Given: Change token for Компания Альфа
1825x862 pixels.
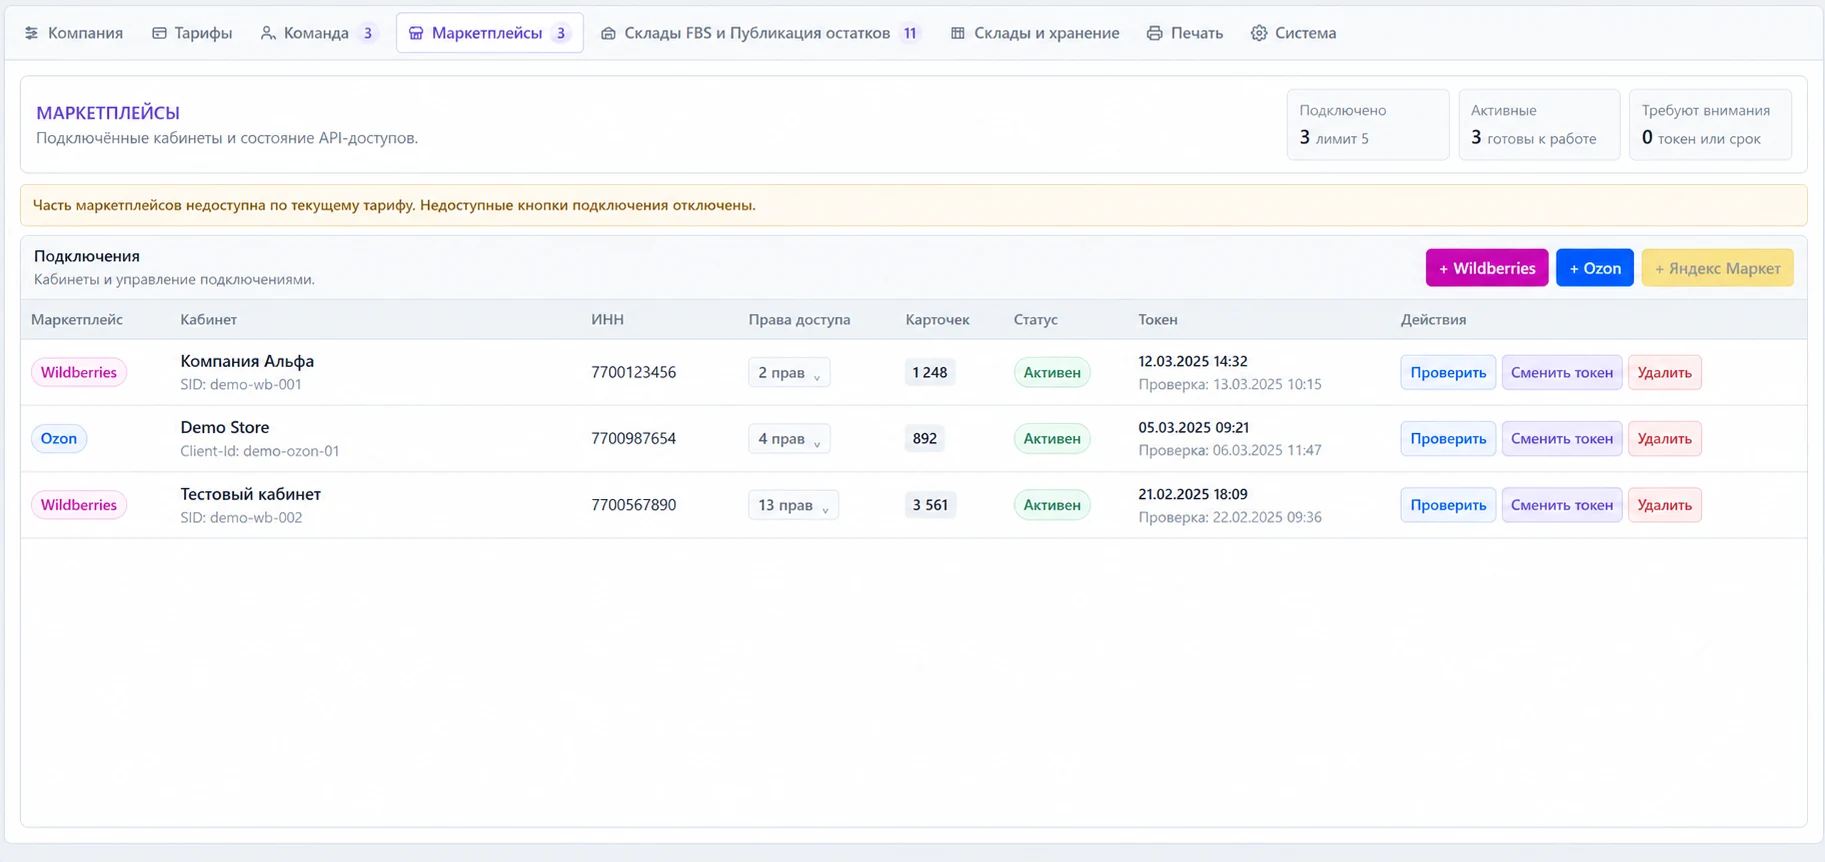Looking at the screenshot, I should [1562, 372].
